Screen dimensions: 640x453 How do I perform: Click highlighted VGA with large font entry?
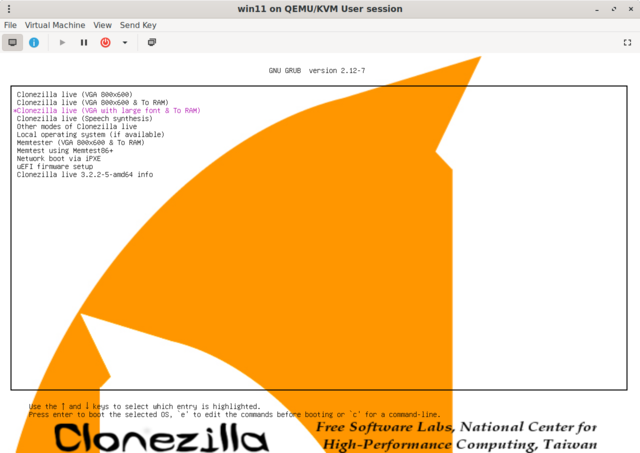(x=108, y=110)
